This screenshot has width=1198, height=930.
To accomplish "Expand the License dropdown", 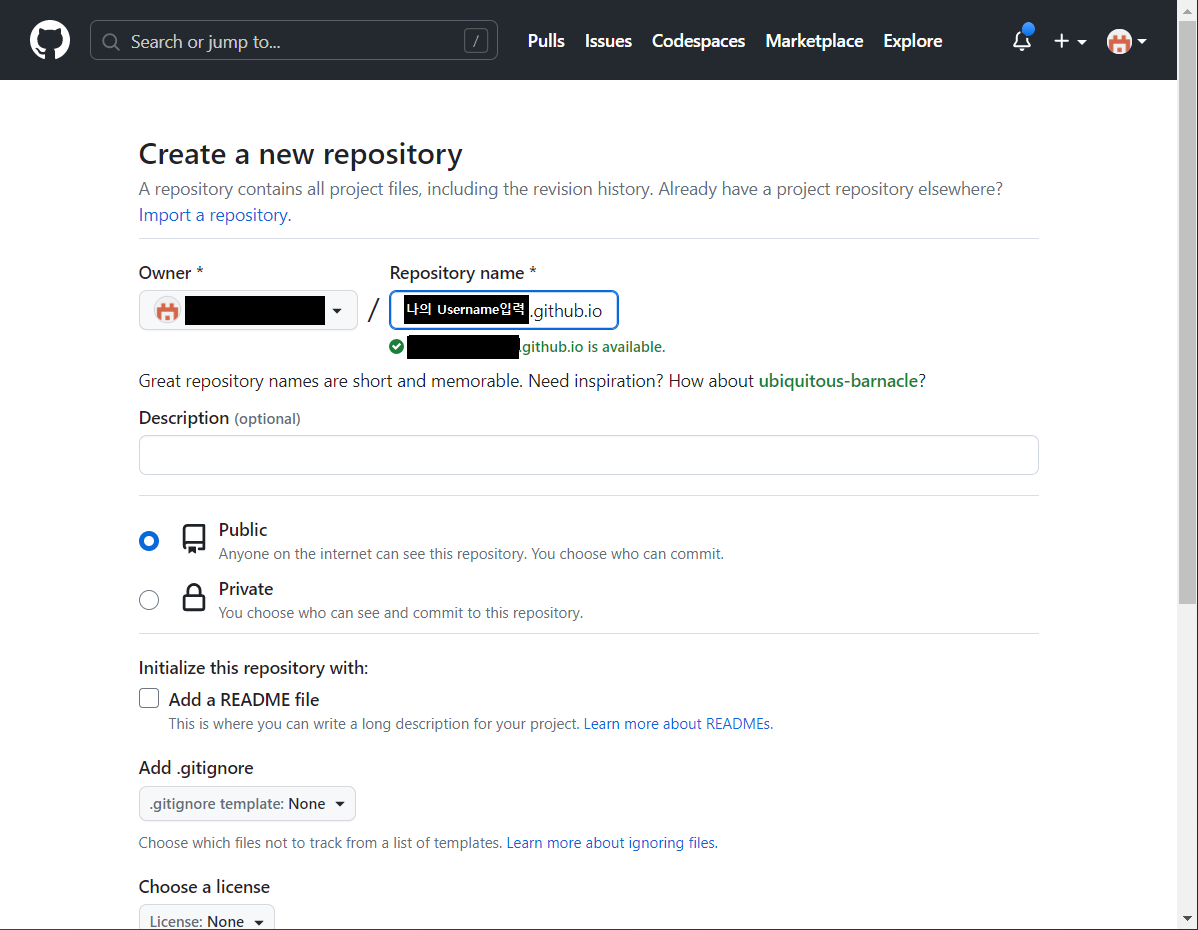I will point(206,919).
